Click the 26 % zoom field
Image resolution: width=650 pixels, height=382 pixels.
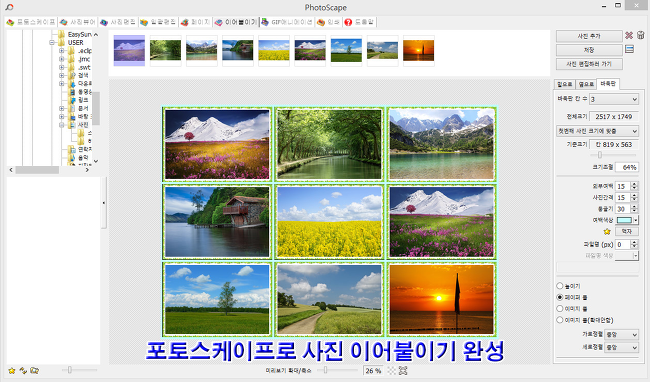click(x=373, y=371)
